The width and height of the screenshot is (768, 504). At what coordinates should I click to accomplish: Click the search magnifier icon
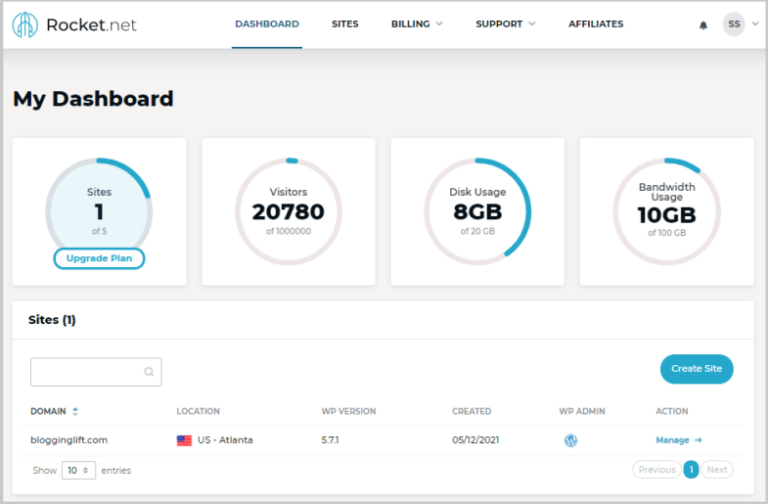click(x=149, y=372)
